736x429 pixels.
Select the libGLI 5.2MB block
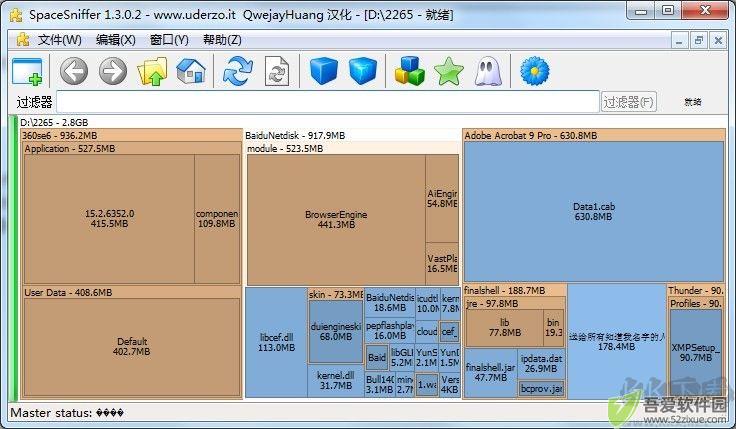pos(402,358)
